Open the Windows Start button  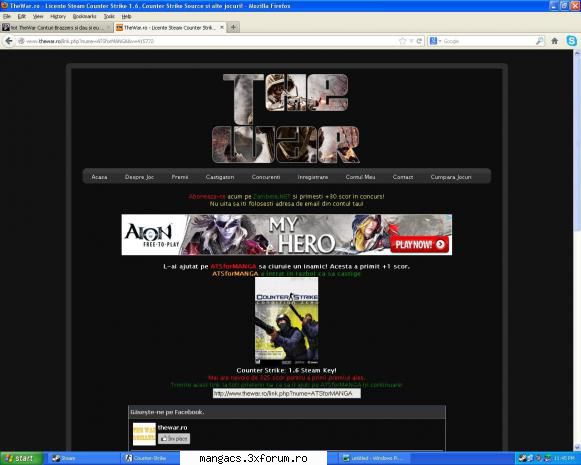(x=21, y=458)
